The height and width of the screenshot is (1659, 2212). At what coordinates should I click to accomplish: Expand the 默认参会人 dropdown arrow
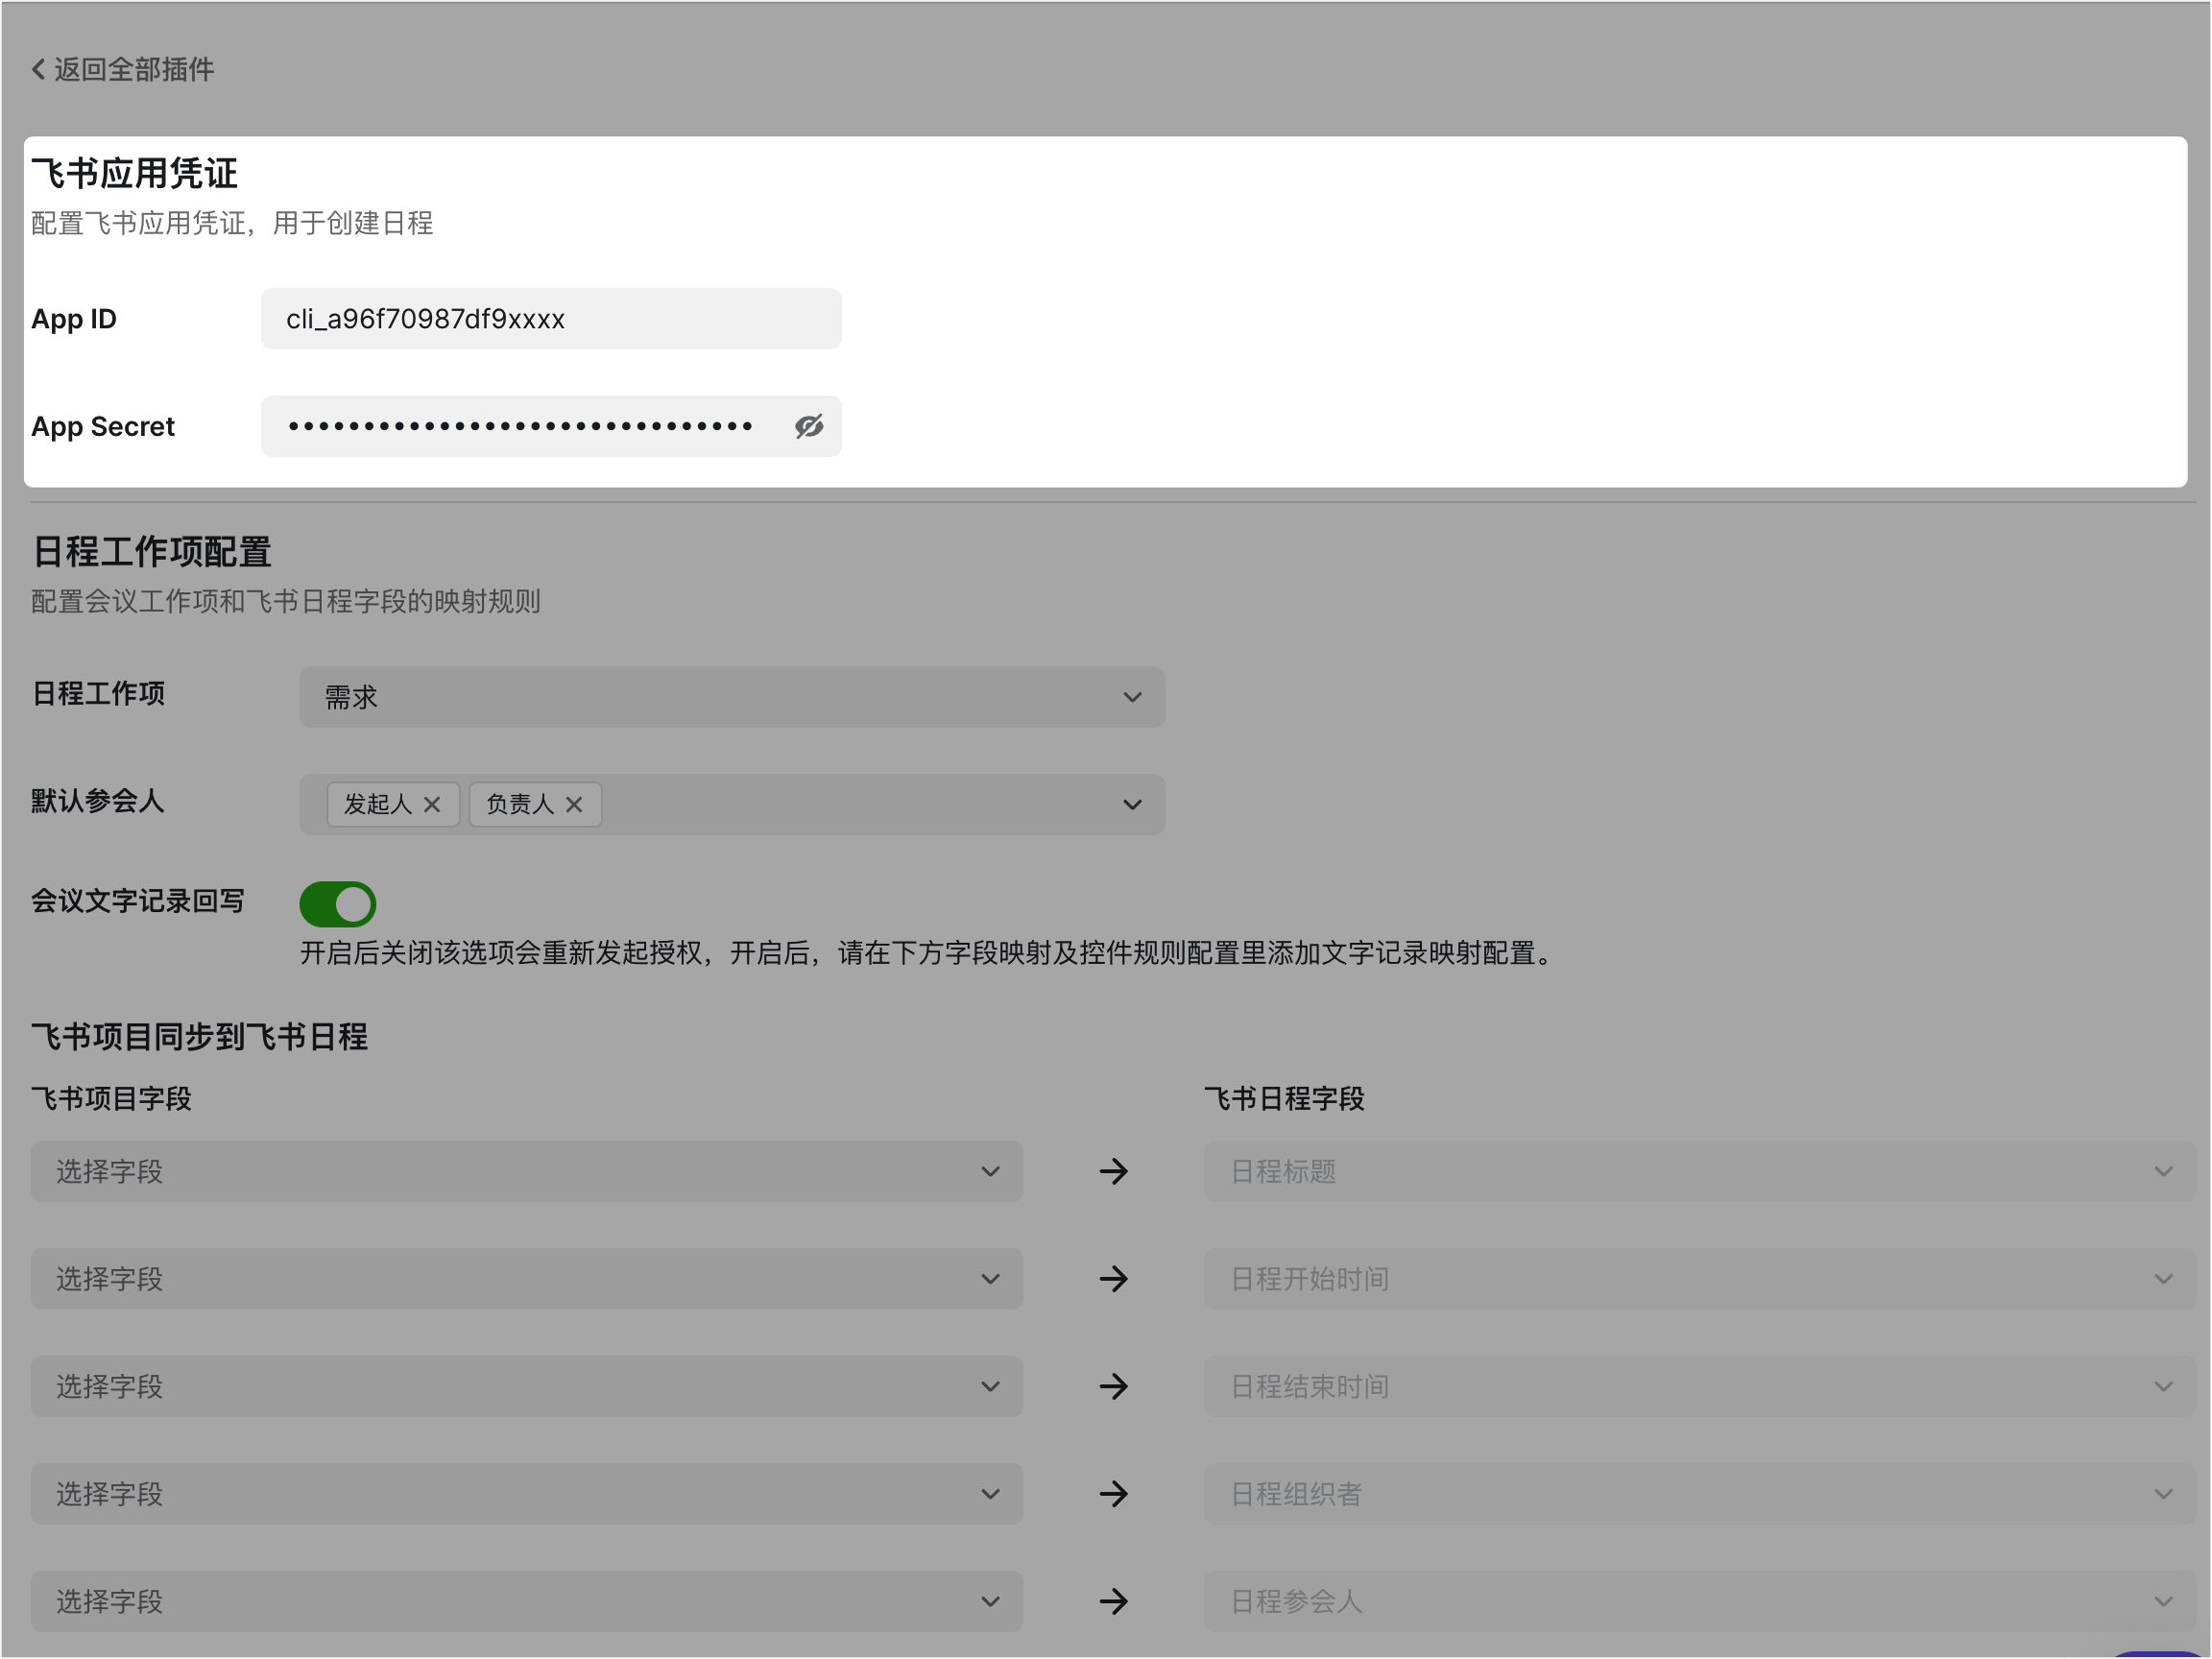click(1132, 805)
